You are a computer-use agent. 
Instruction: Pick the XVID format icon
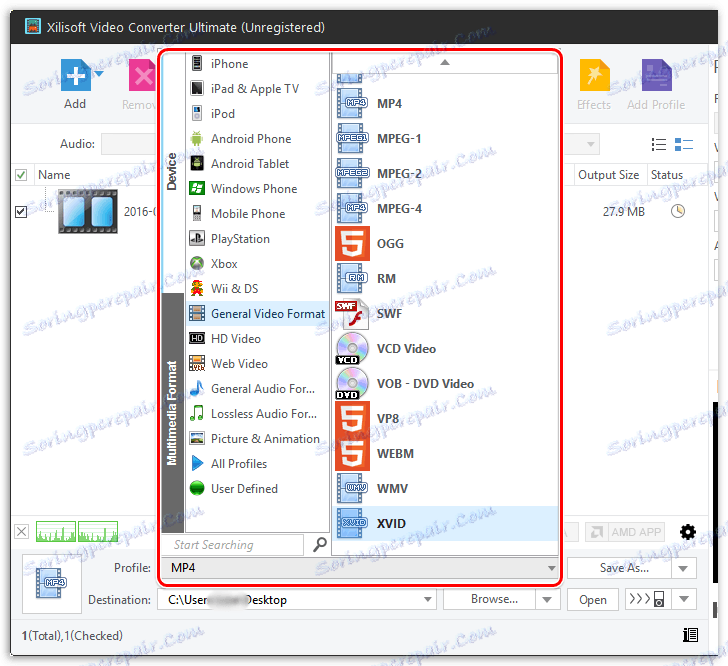(x=351, y=523)
